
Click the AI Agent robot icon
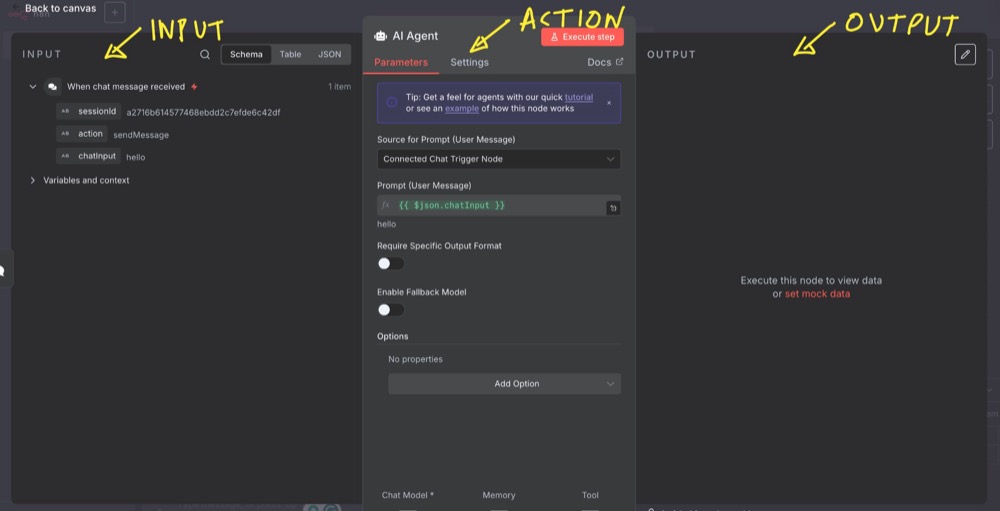381,36
